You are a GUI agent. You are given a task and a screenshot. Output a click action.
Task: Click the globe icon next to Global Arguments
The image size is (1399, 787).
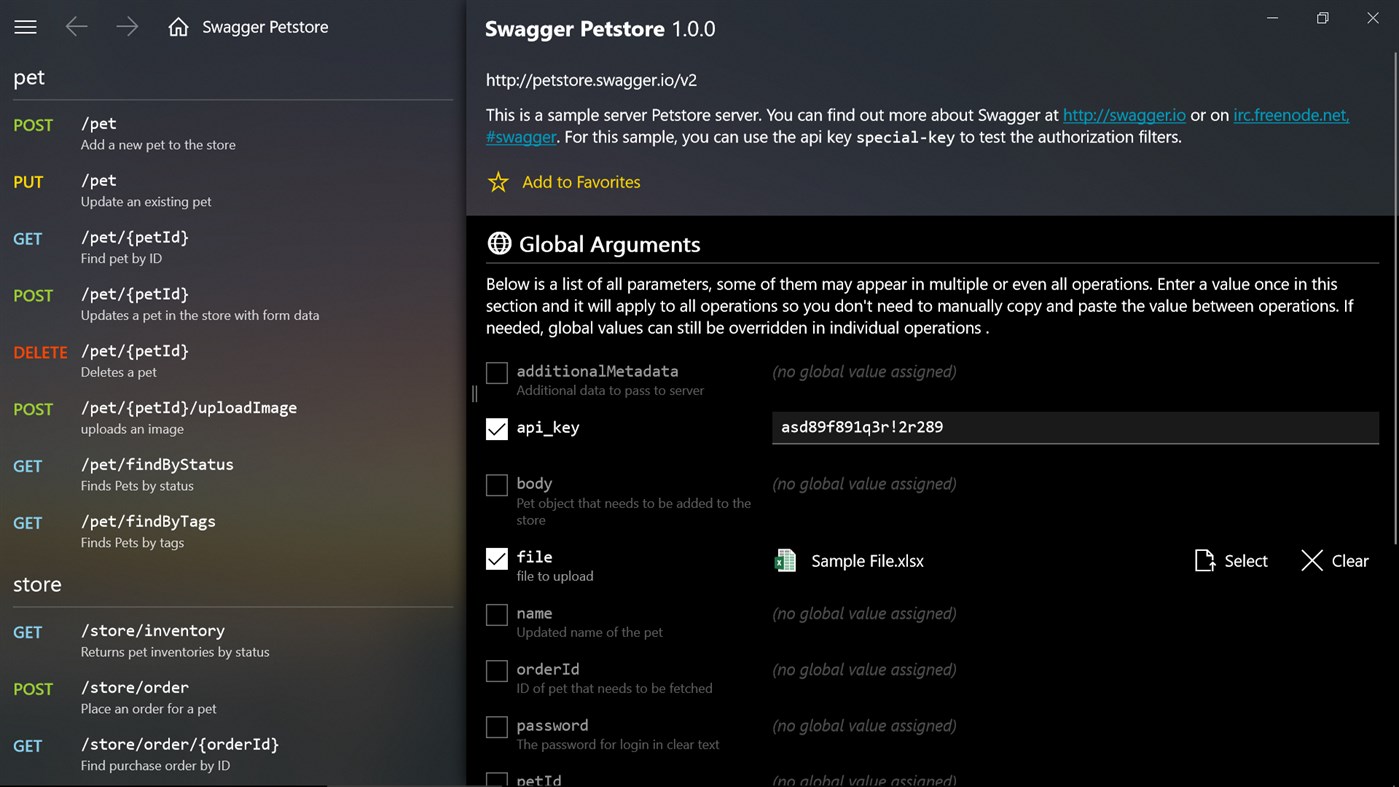498,243
